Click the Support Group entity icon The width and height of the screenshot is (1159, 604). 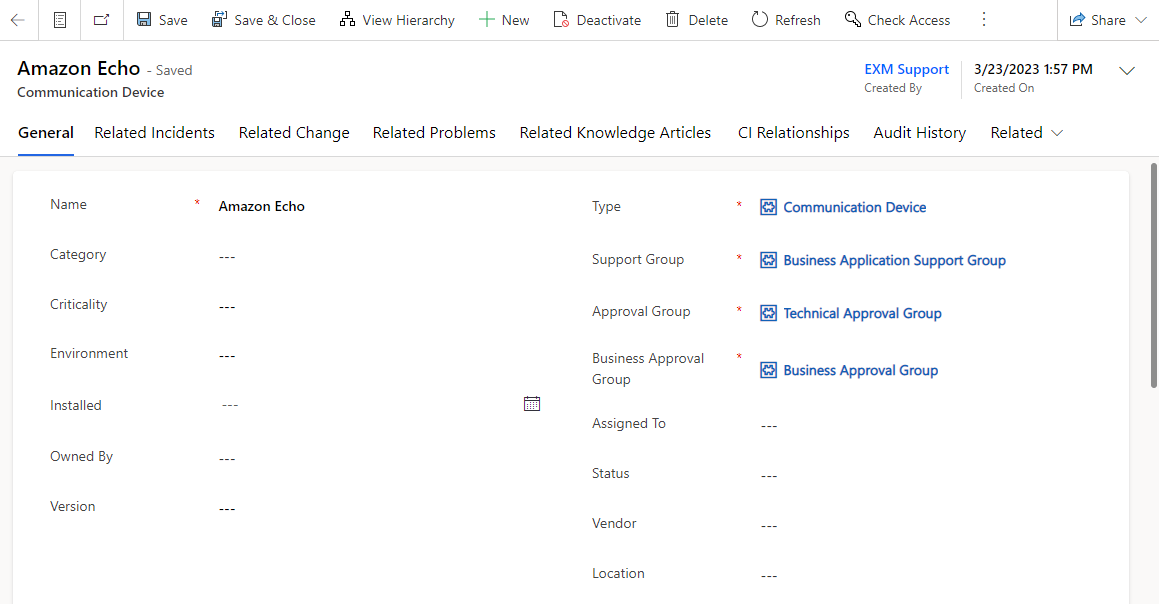pyautogui.click(x=769, y=260)
